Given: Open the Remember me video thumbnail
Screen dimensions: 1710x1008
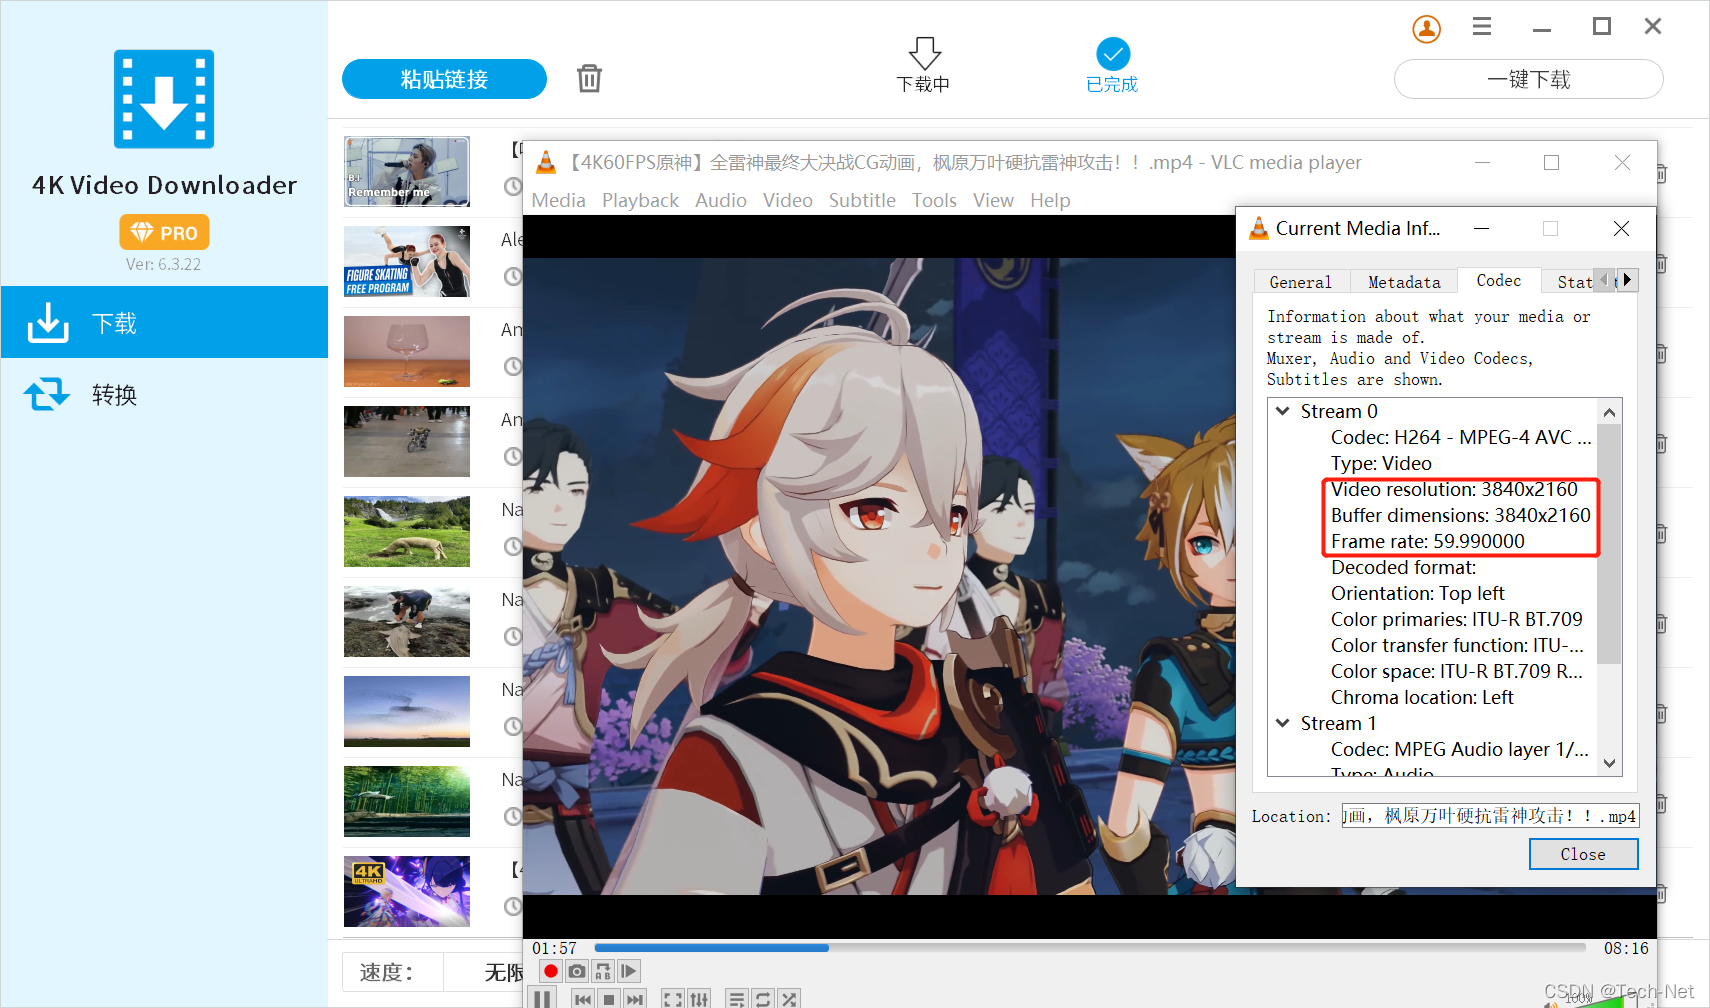Looking at the screenshot, I should 407,172.
